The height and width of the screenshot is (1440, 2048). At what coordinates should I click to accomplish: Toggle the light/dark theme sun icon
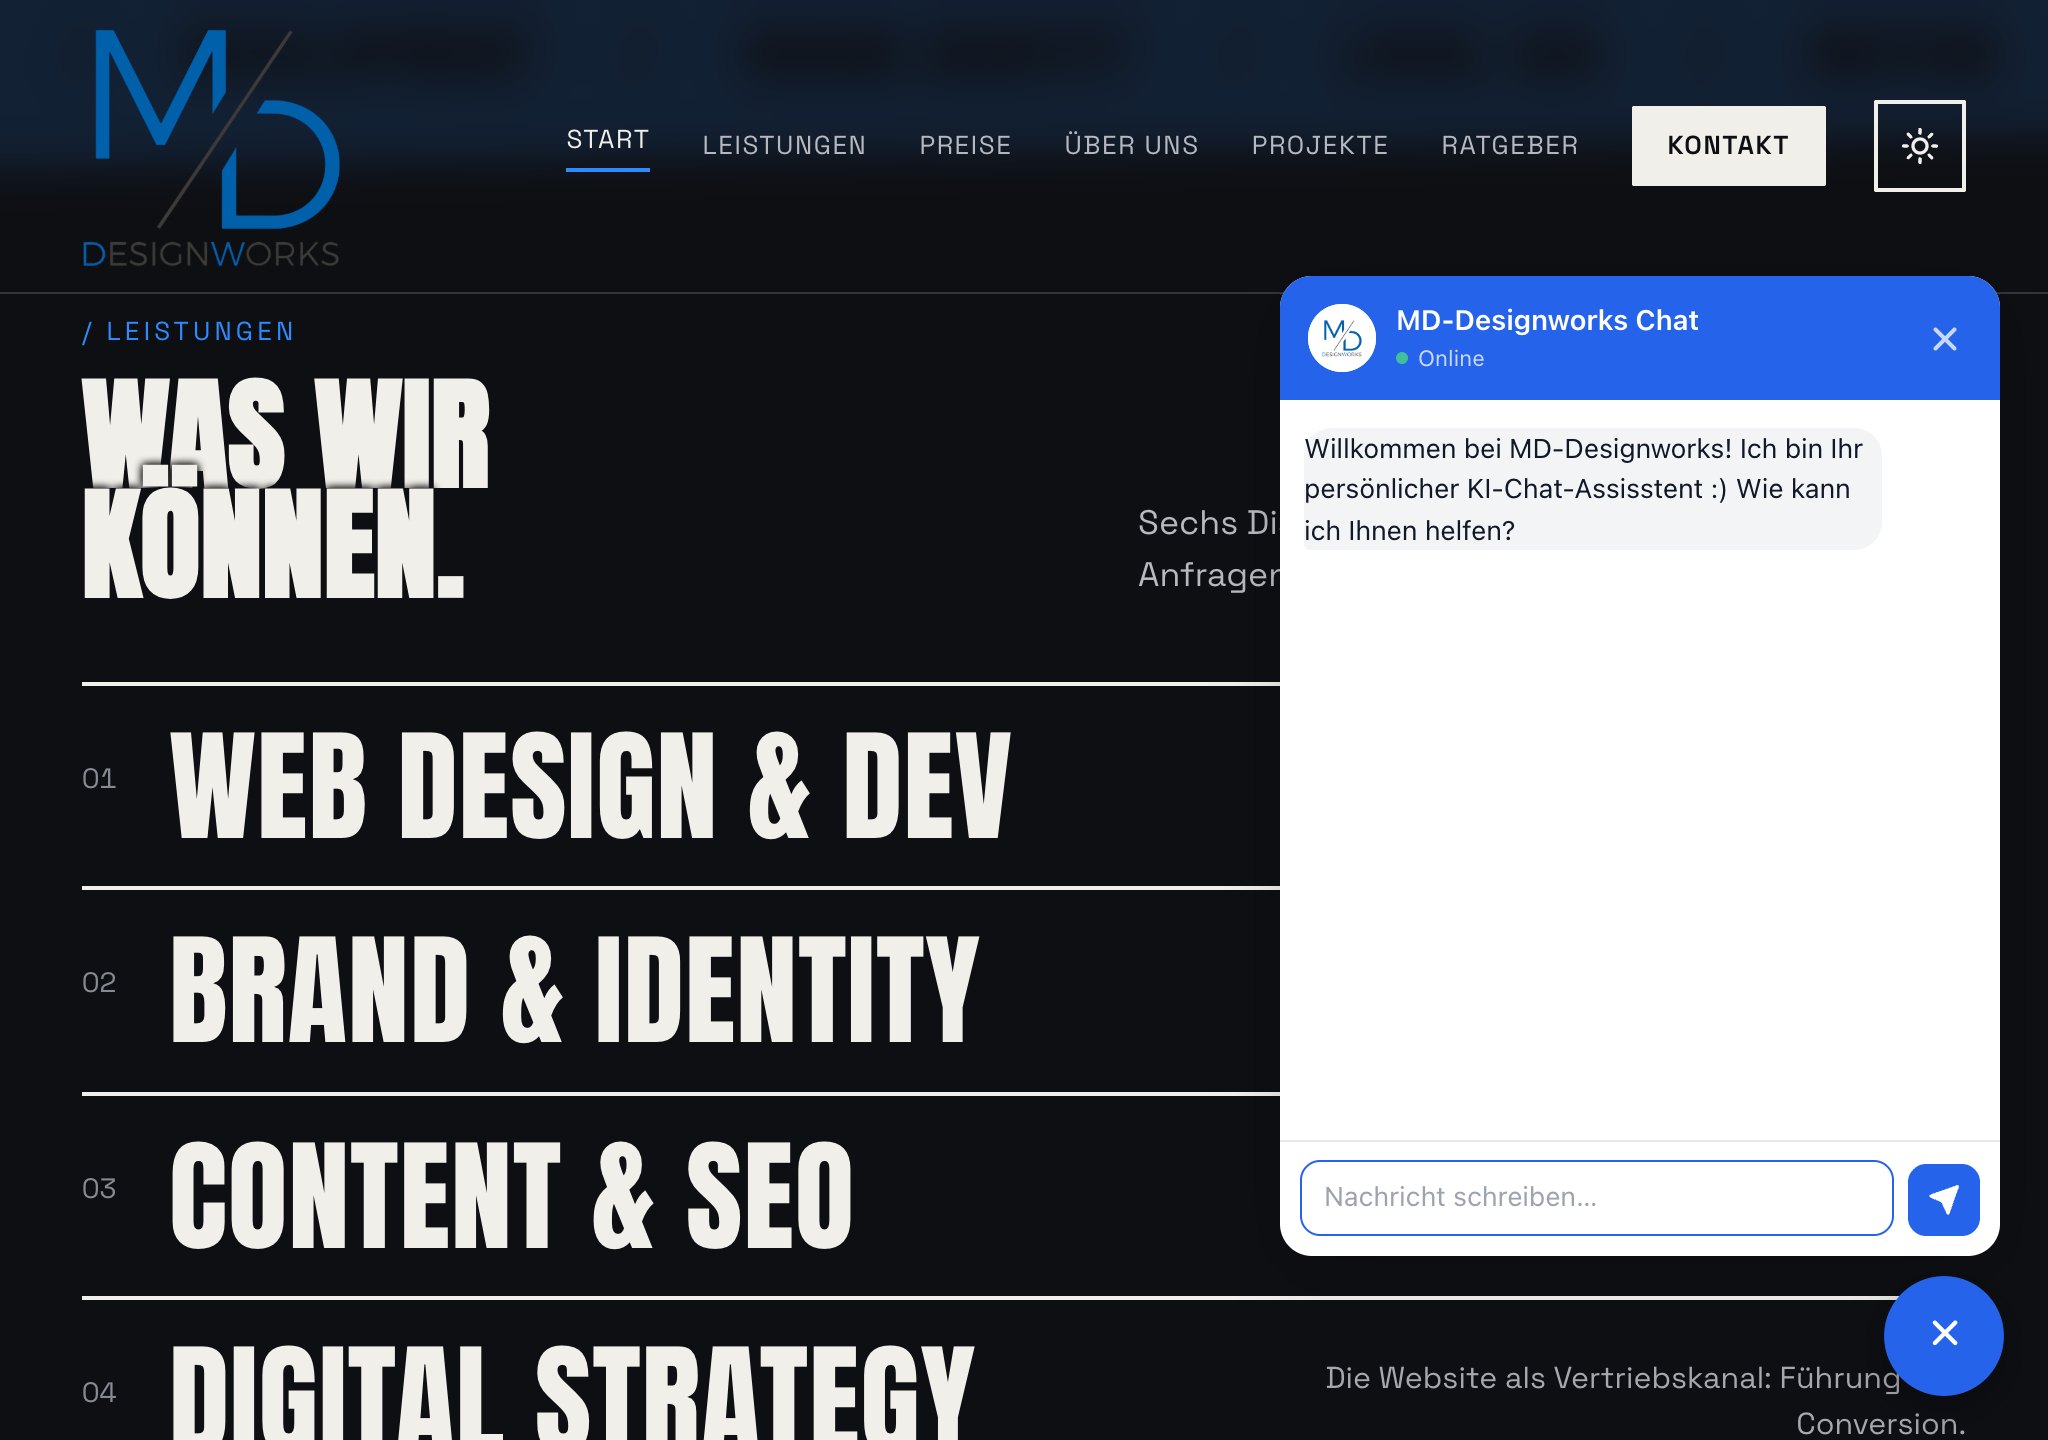pyautogui.click(x=1919, y=146)
